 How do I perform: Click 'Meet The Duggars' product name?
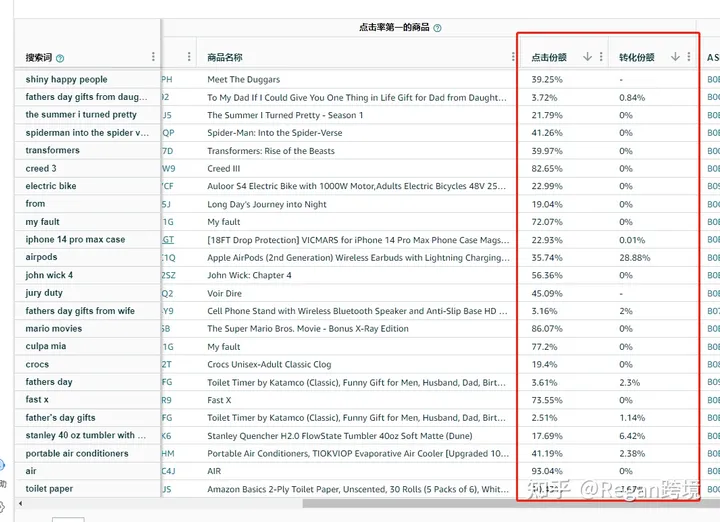[244, 79]
